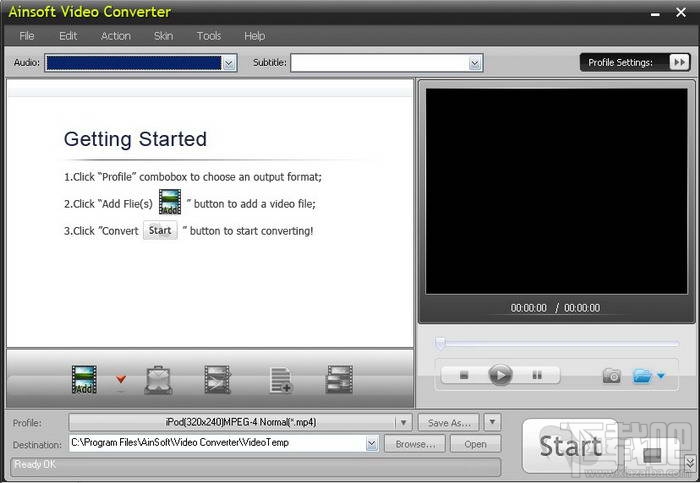700x483 pixels.
Task: Click the Add icon in Getting Started step 2
Action: pyautogui.click(x=170, y=202)
